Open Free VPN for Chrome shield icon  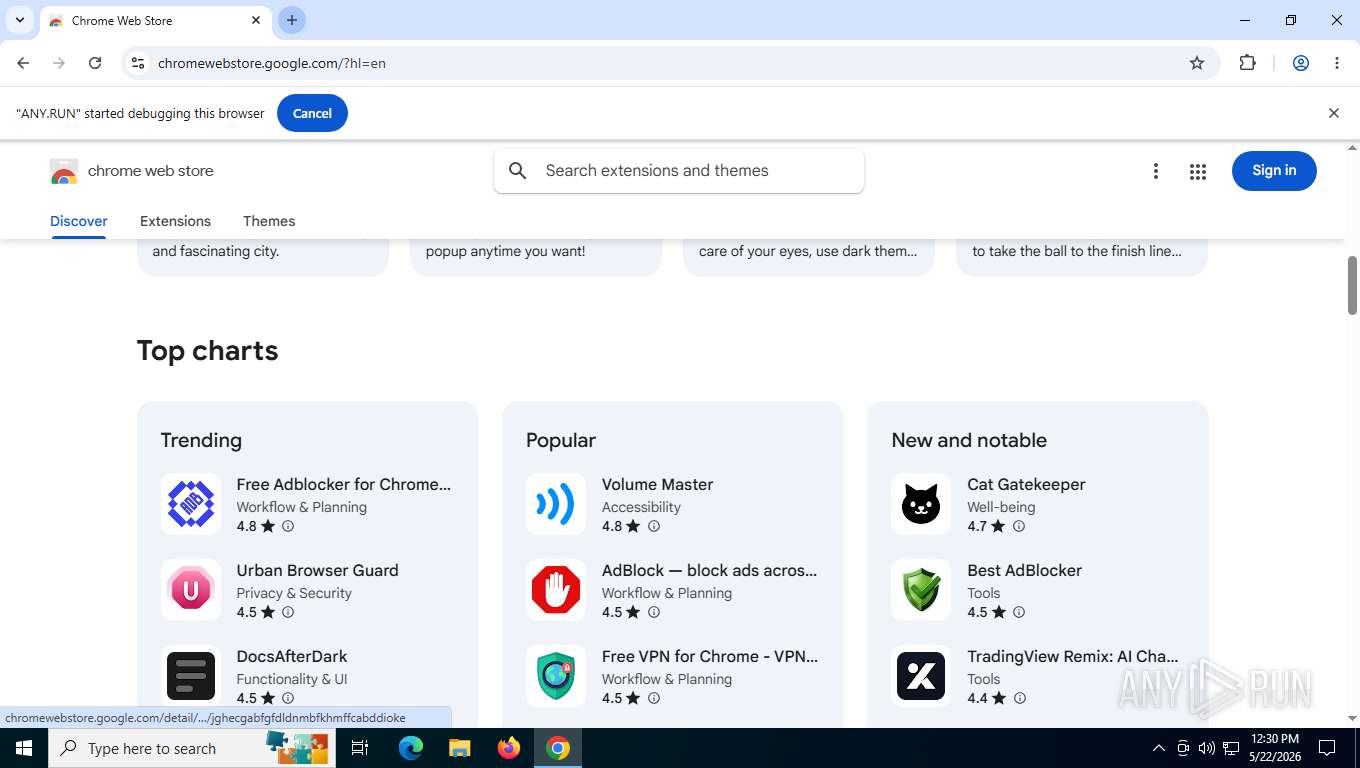[556, 676]
